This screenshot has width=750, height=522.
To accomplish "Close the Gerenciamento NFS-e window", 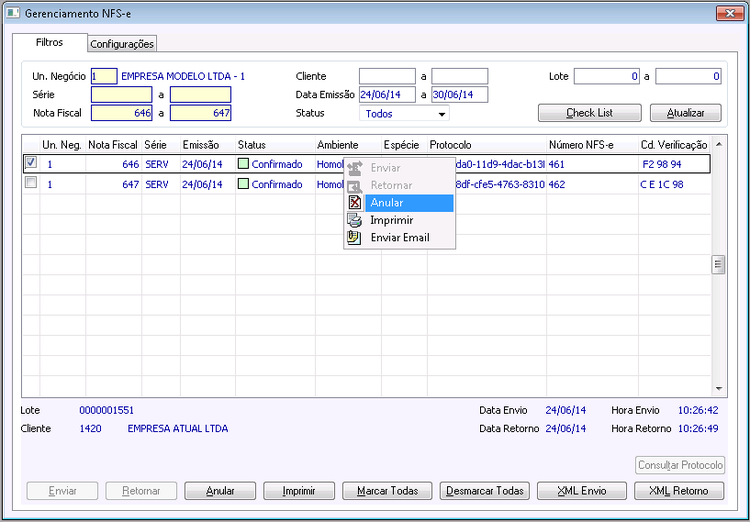I will 730,13.
